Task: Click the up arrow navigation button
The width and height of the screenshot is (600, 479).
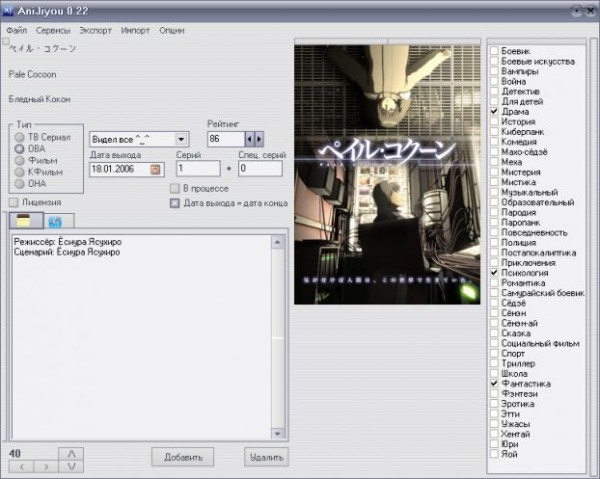Action: [71, 454]
